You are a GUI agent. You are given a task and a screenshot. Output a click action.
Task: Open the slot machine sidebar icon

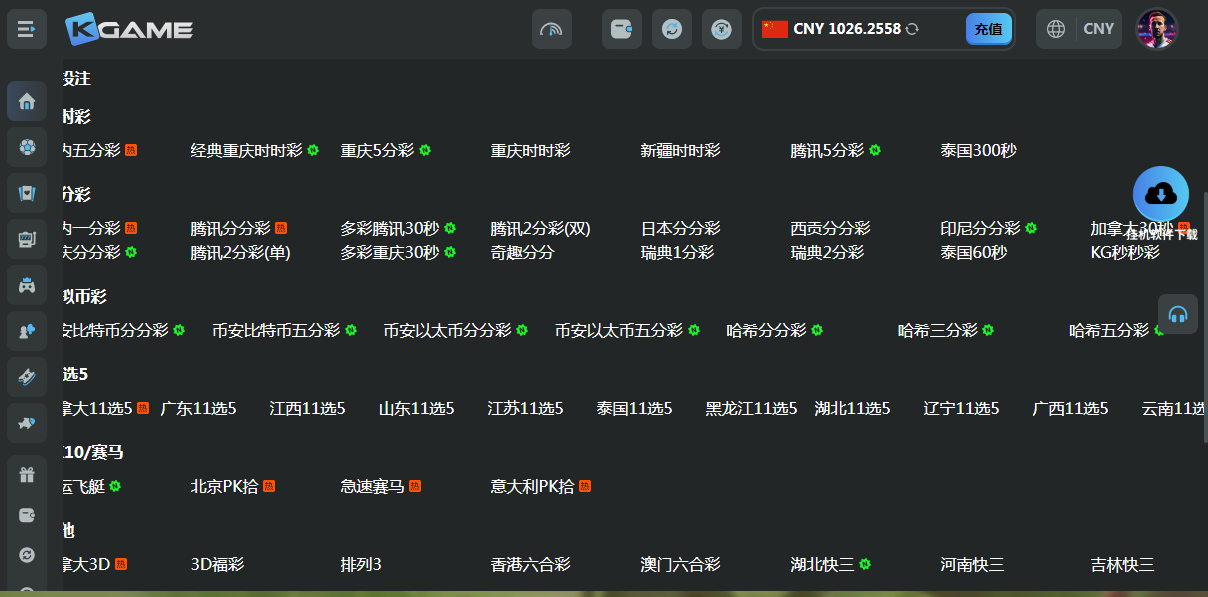pos(27,239)
